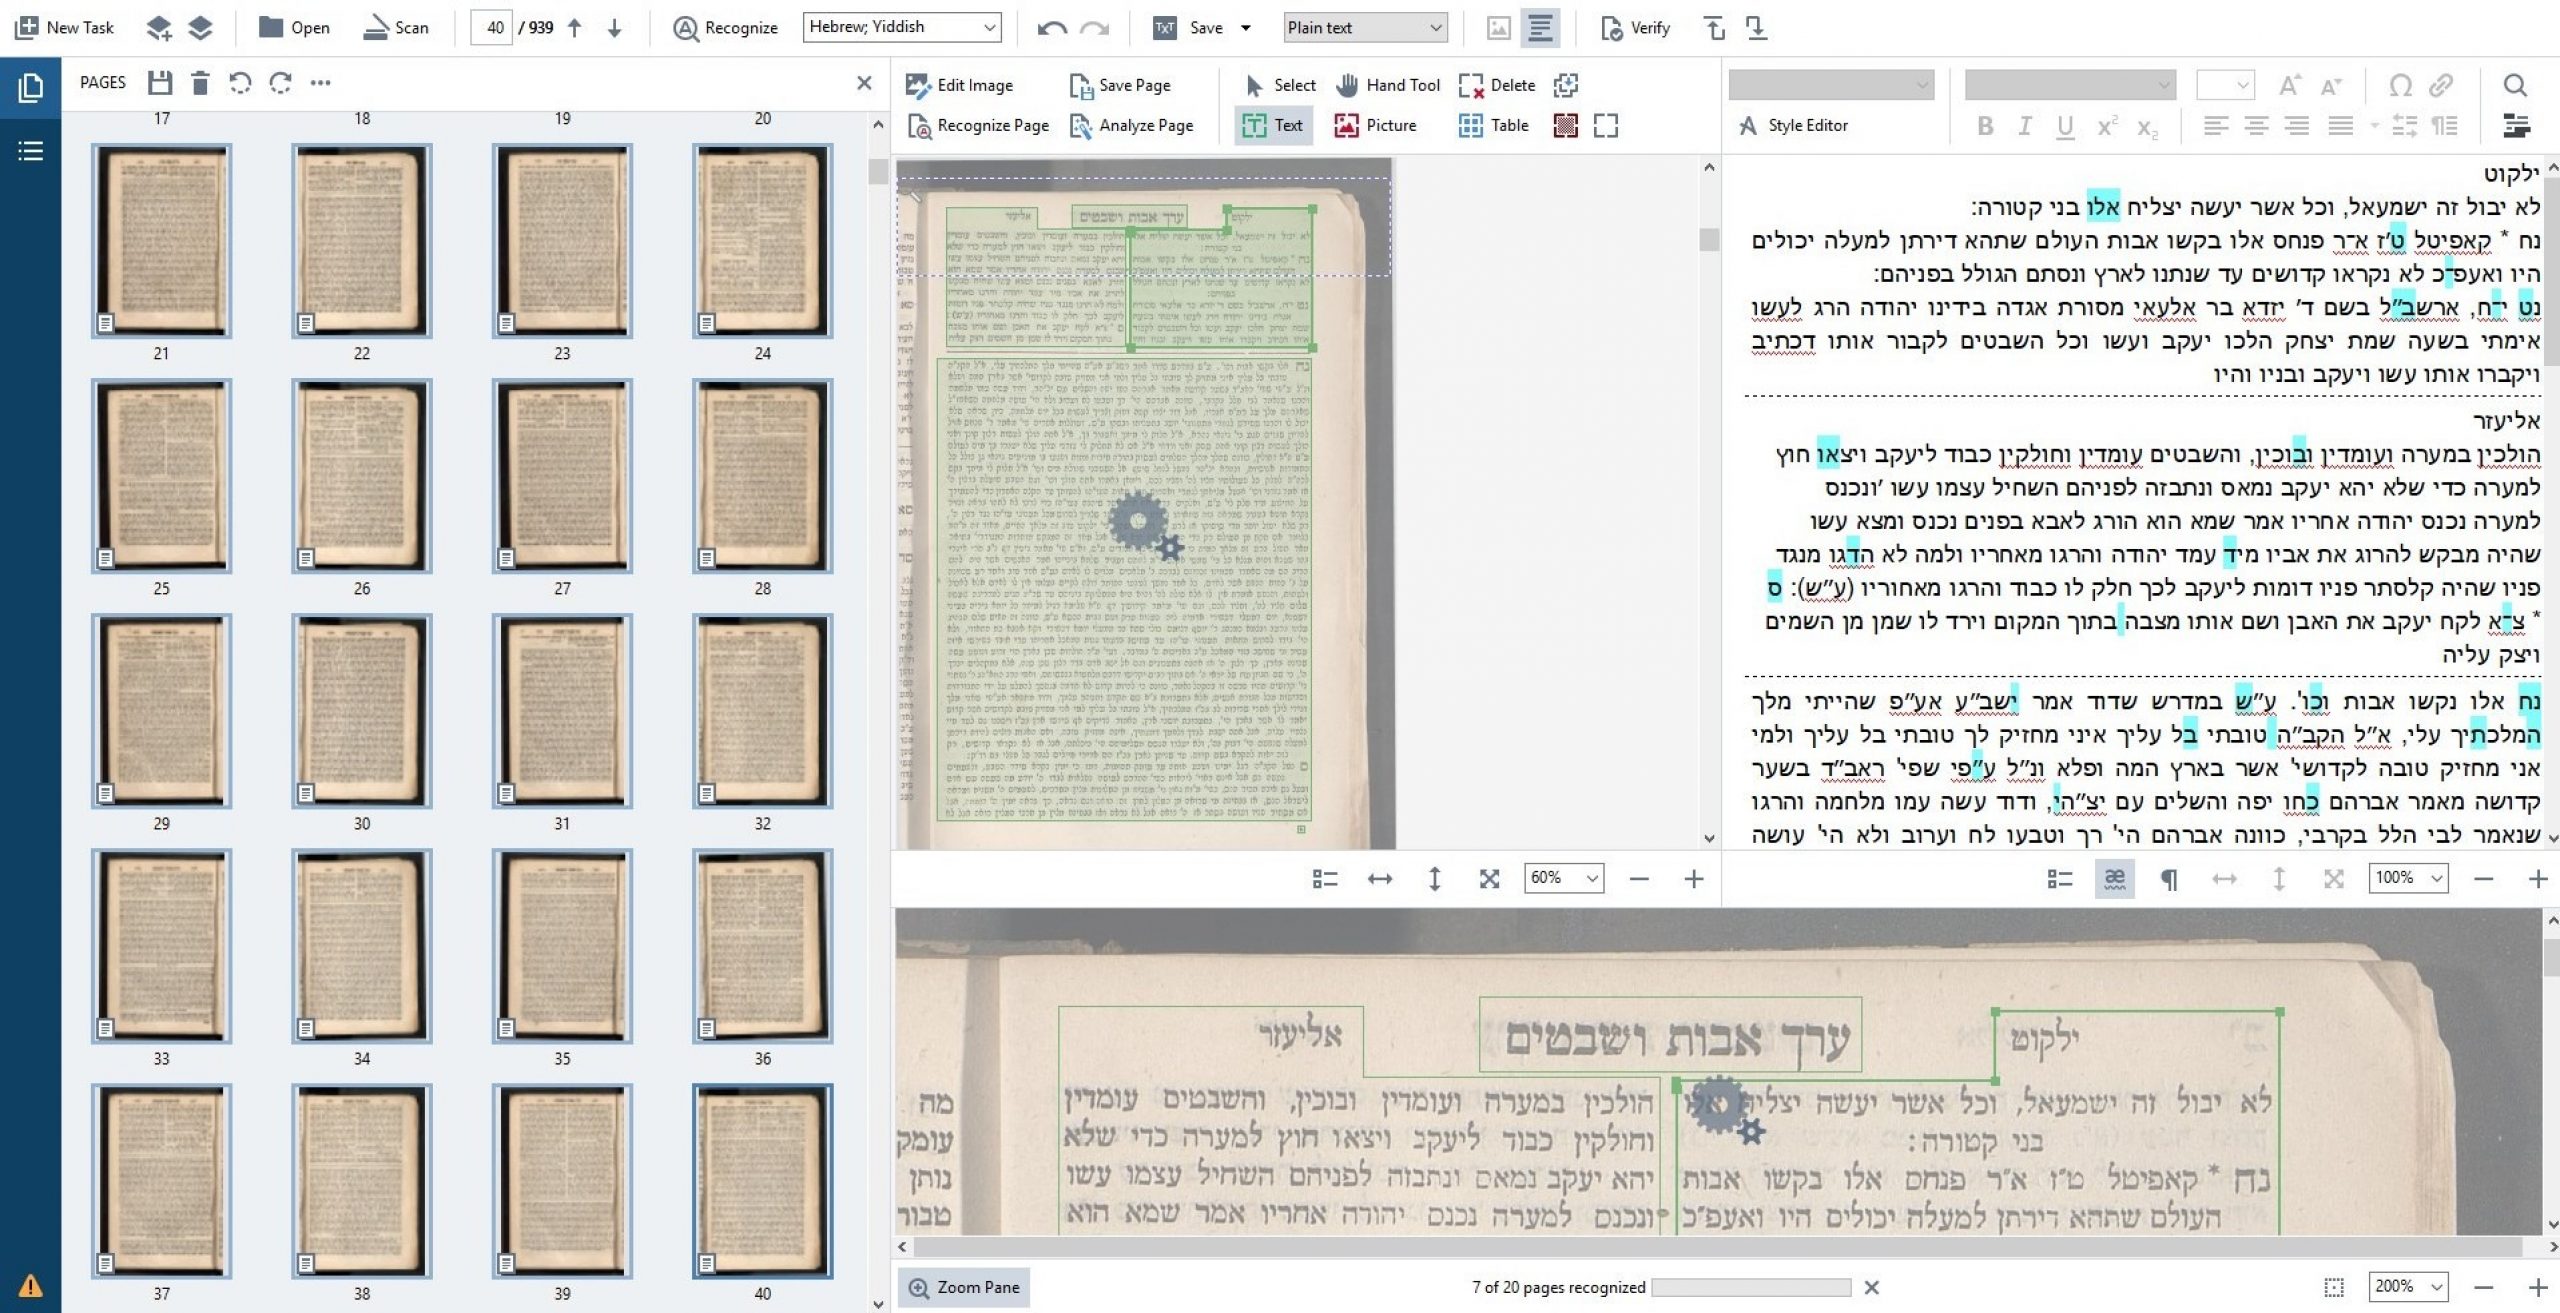Toggle bold formatting
The image size is (2560, 1313).
[x=1985, y=126]
